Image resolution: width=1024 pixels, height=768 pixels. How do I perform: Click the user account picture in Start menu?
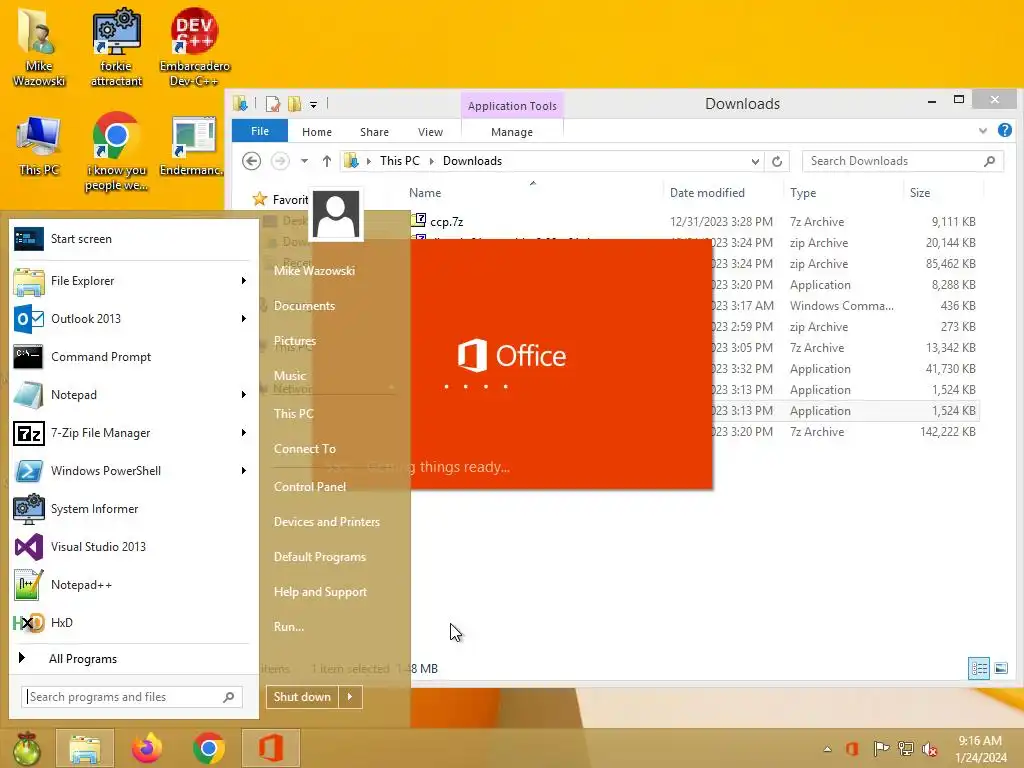(x=336, y=214)
